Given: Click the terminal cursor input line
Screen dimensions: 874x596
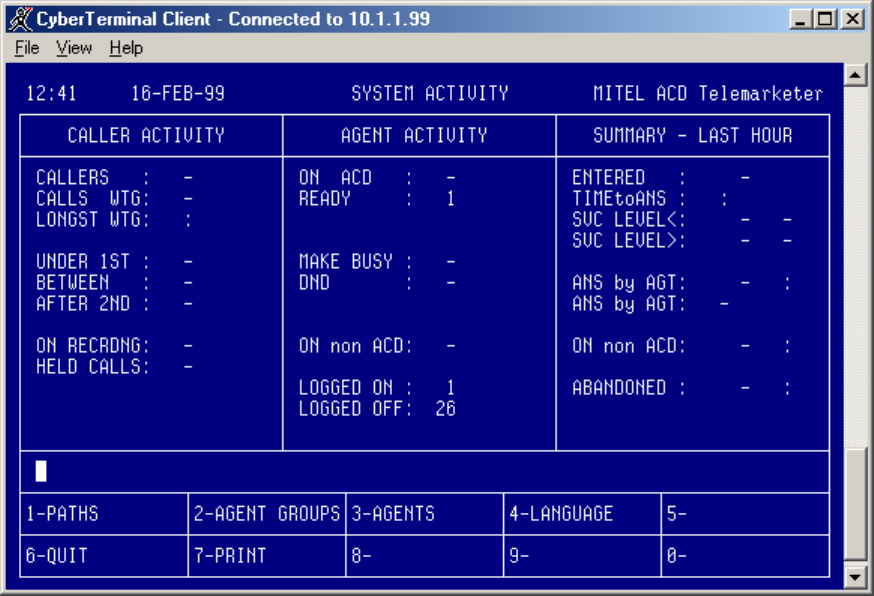Looking at the screenshot, I should pyautogui.click(x=425, y=472).
